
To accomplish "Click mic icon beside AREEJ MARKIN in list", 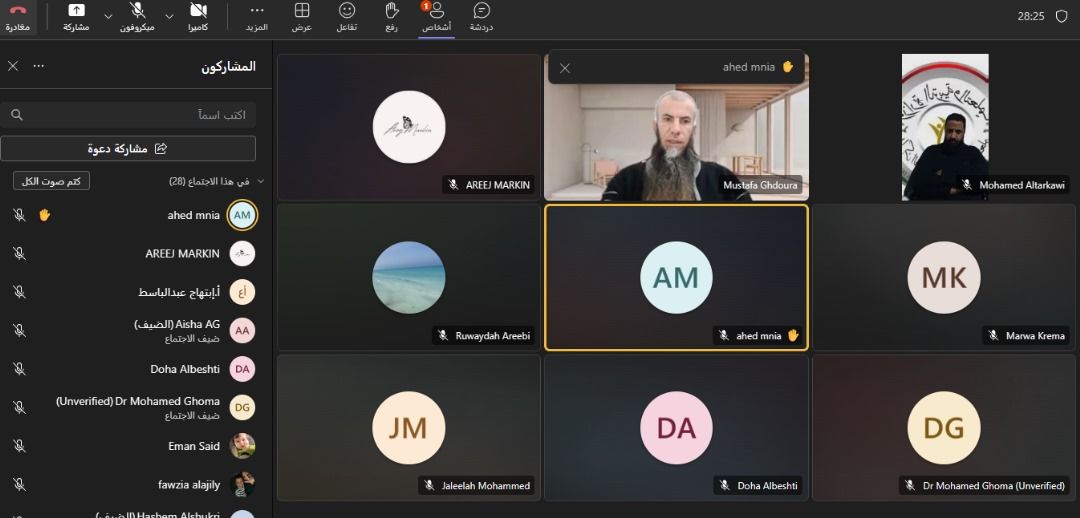I will tap(19, 254).
